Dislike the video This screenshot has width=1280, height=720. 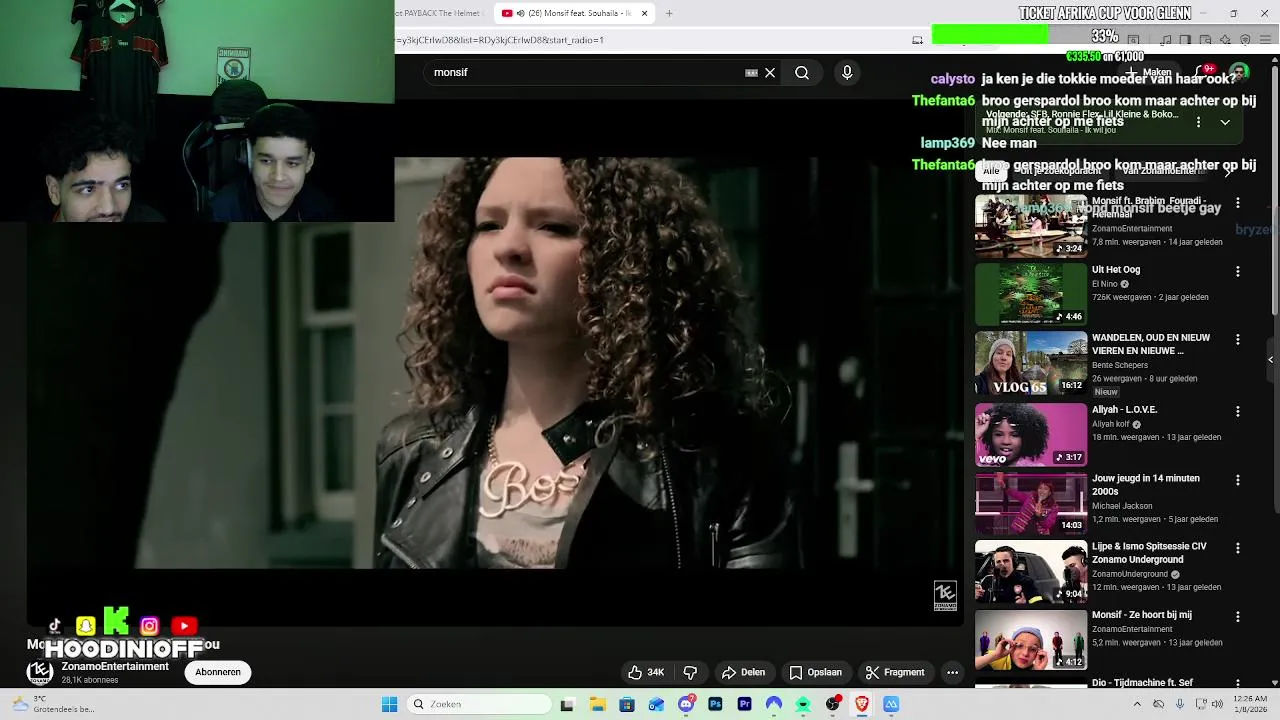pyautogui.click(x=690, y=672)
